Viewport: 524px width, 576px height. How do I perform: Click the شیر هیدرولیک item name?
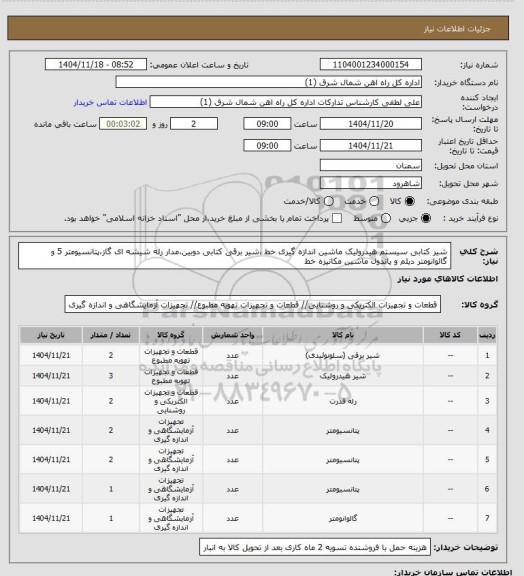coord(342,376)
